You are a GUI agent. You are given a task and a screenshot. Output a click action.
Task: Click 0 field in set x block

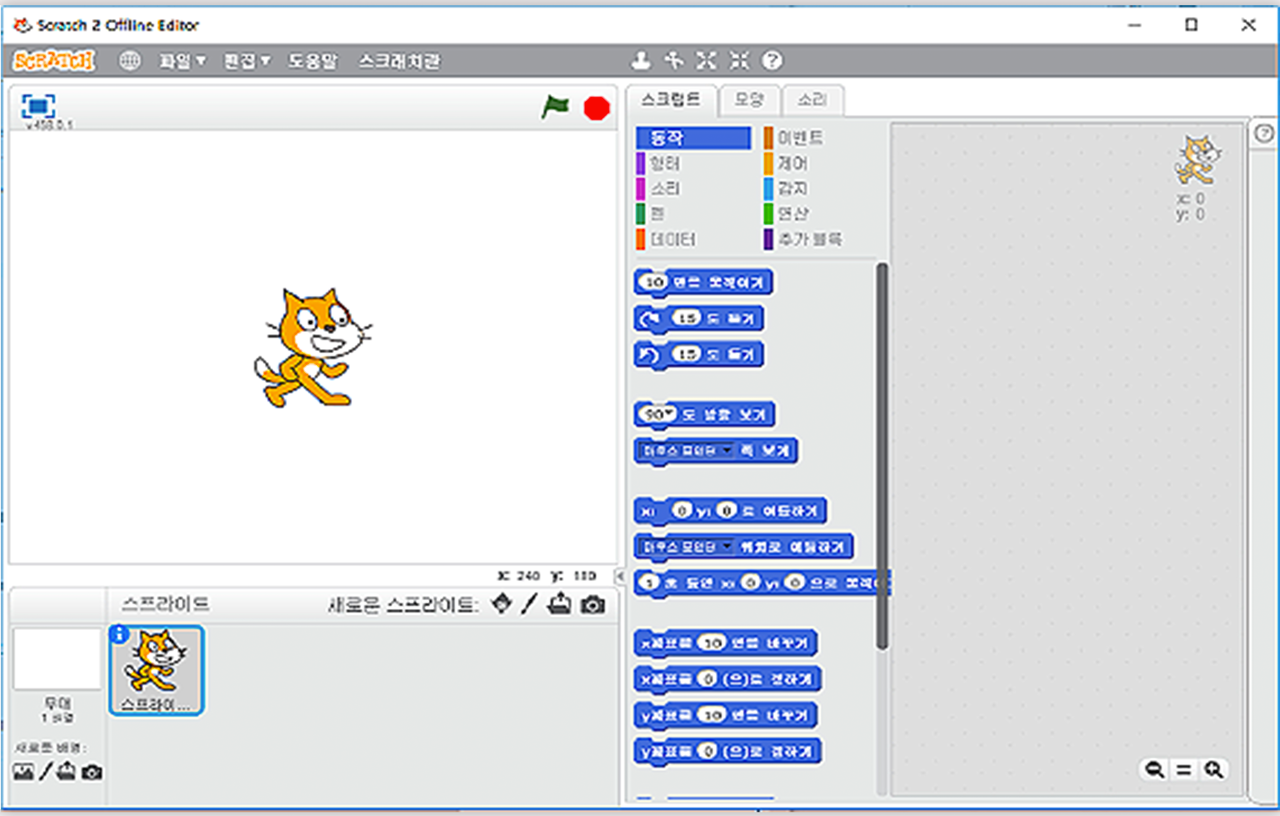coord(708,679)
